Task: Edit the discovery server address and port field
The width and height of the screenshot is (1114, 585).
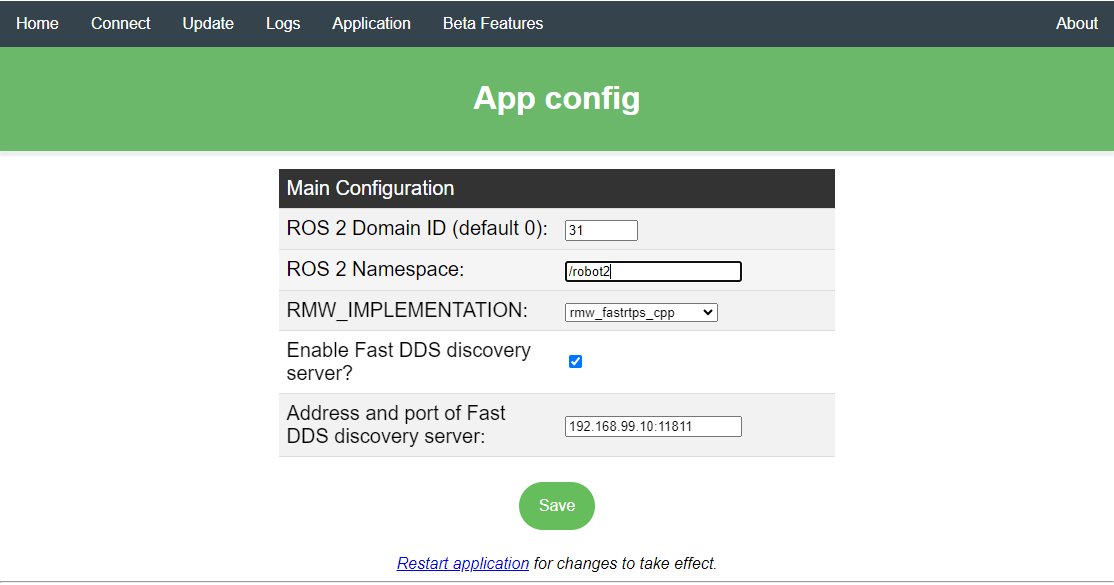Action: 653,426
